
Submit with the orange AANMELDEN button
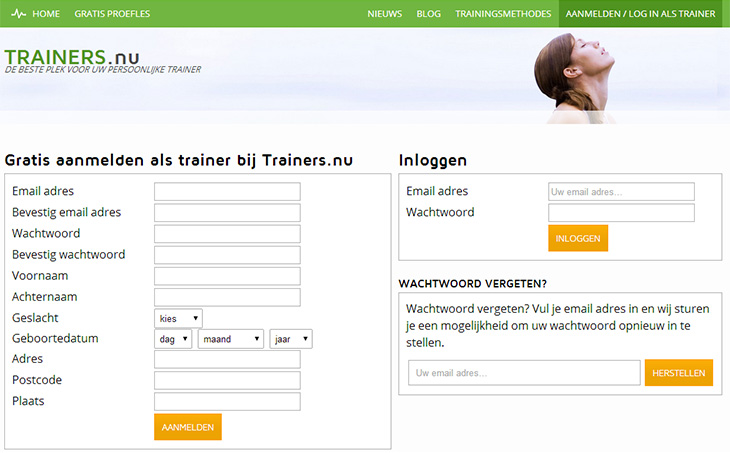[x=188, y=427]
